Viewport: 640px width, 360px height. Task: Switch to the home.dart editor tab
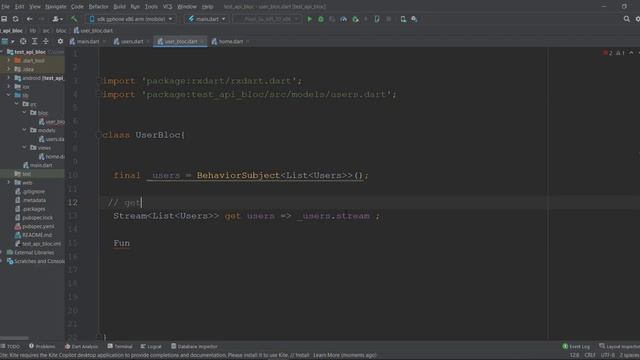tap(230, 42)
